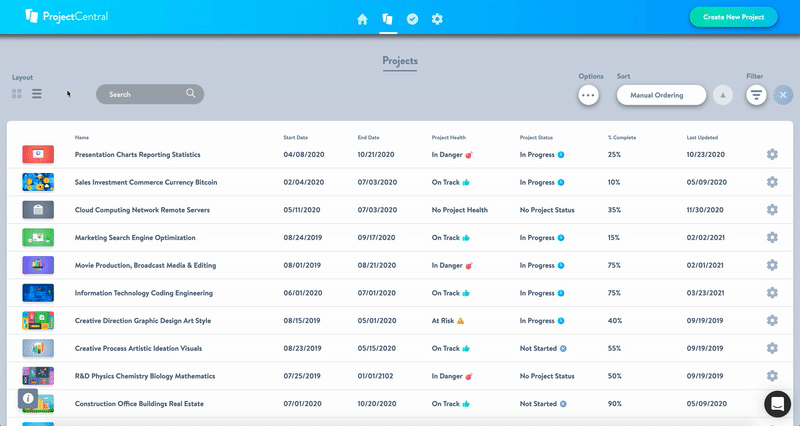The image size is (800, 426).
Task: Click At Risk health for Creative Direction row
Action: [447, 321]
